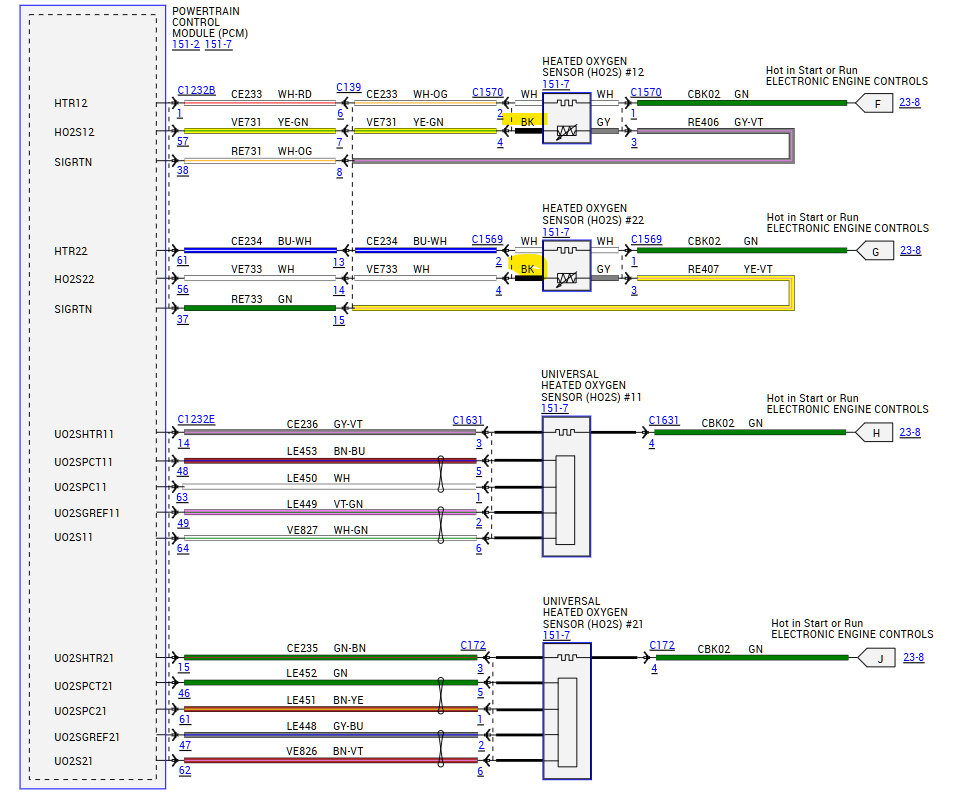Select the H off-page connector symbol
The image size is (955, 802).
pyautogui.click(x=874, y=433)
